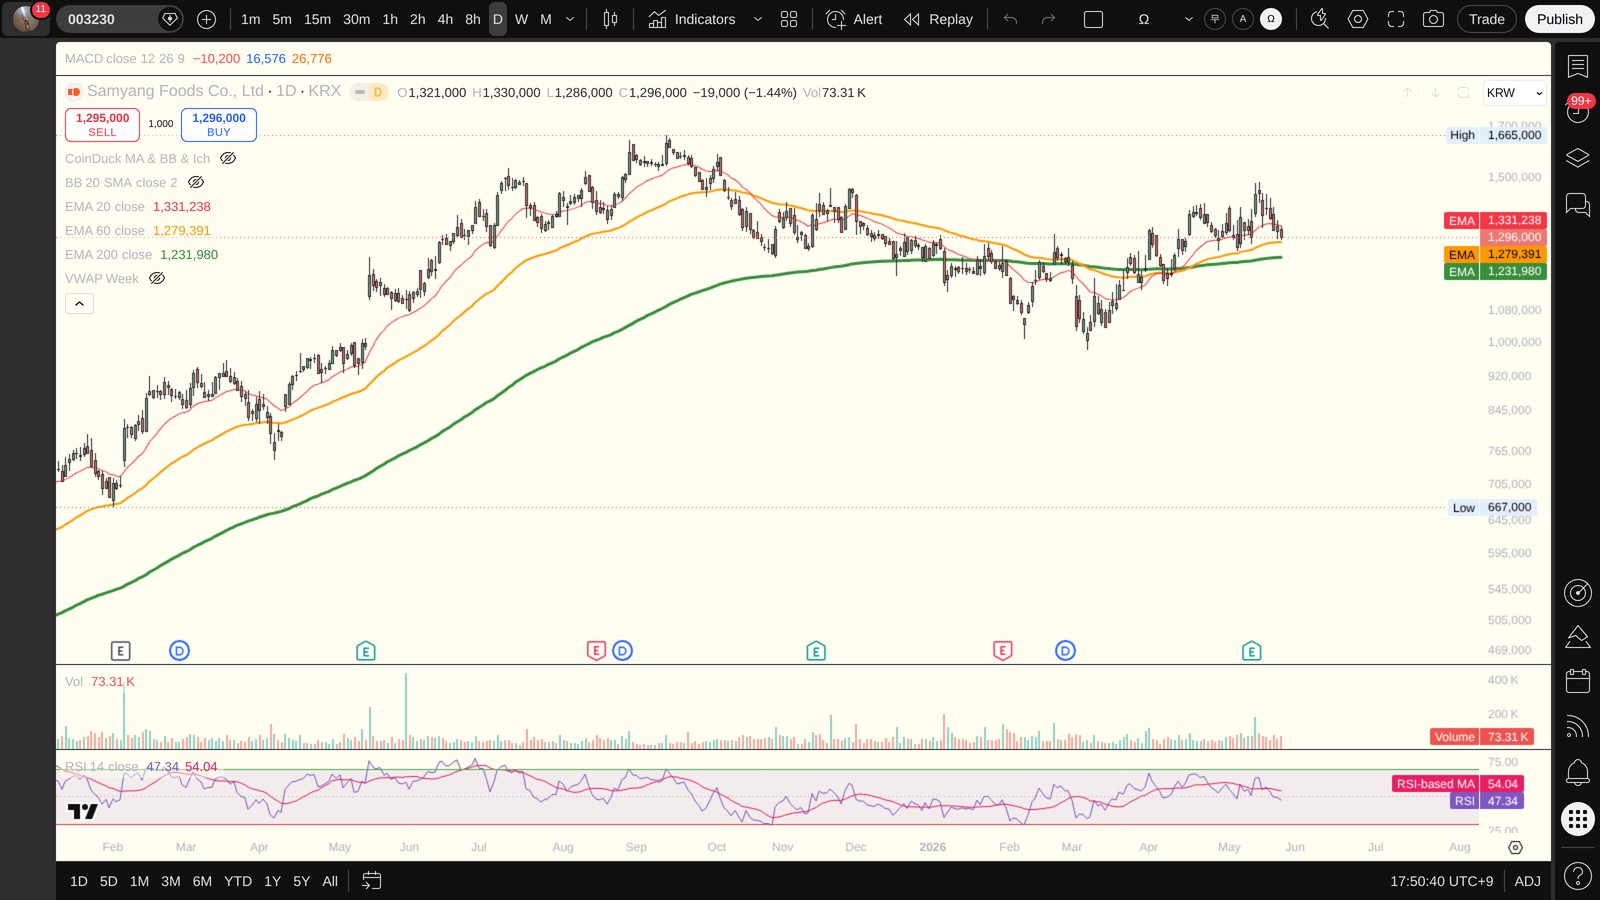The width and height of the screenshot is (1600, 900).
Task: Open the indicator templates grid icon
Action: [x=789, y=19]
